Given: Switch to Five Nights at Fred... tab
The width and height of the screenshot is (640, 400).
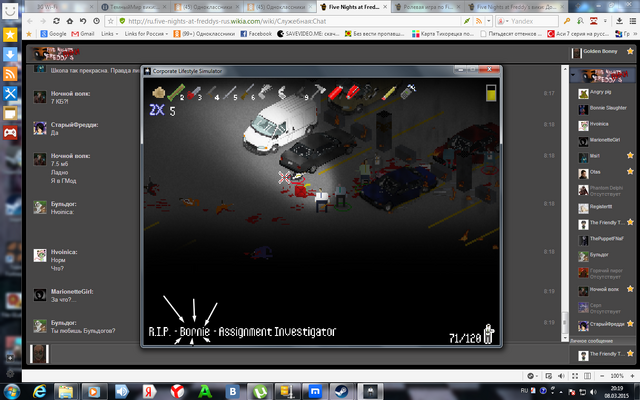Looking at the screenshot, I should [x=354, y=7].
